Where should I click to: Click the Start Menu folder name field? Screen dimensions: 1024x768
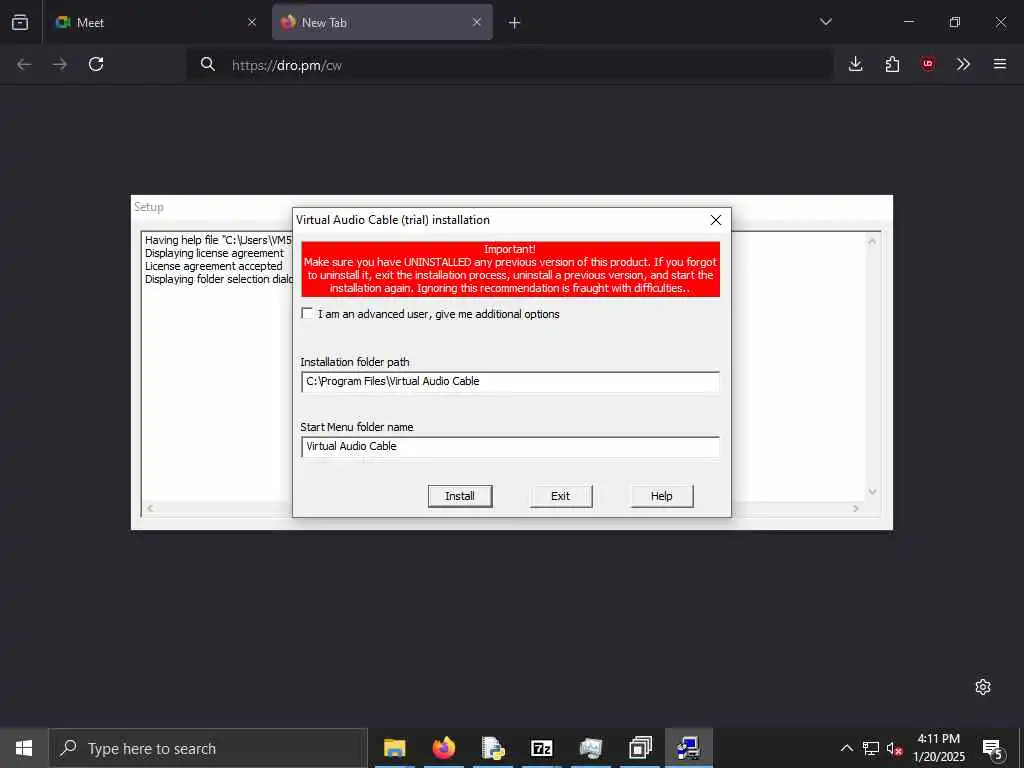coord(510,447)
